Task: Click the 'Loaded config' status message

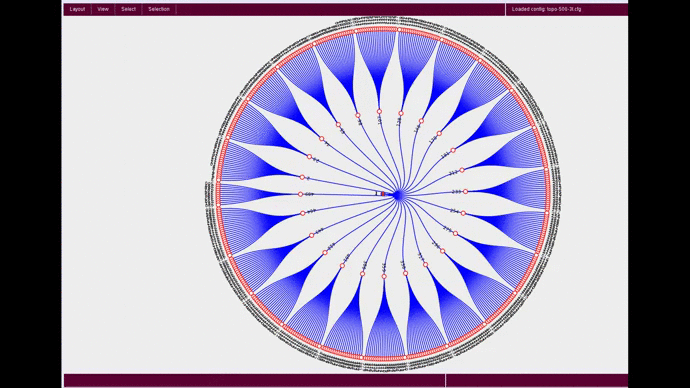Action: 546,9
